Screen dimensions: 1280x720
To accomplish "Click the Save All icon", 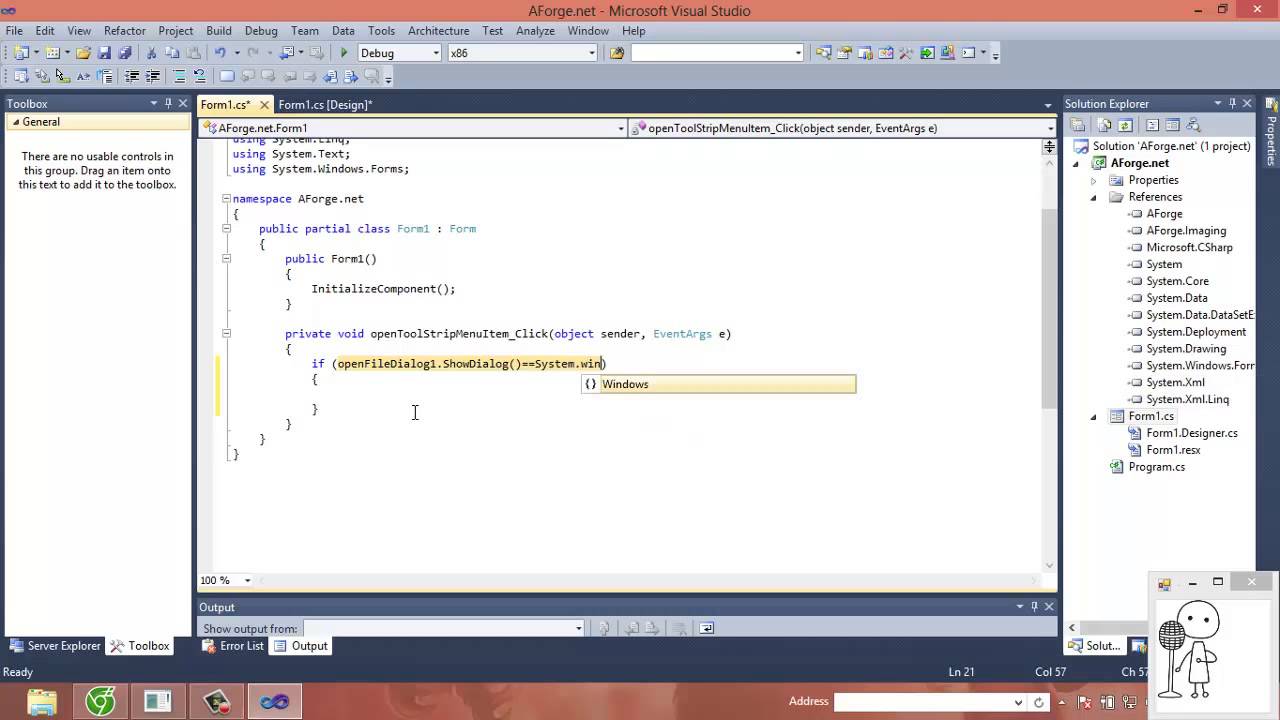I will tap(125, 53).
